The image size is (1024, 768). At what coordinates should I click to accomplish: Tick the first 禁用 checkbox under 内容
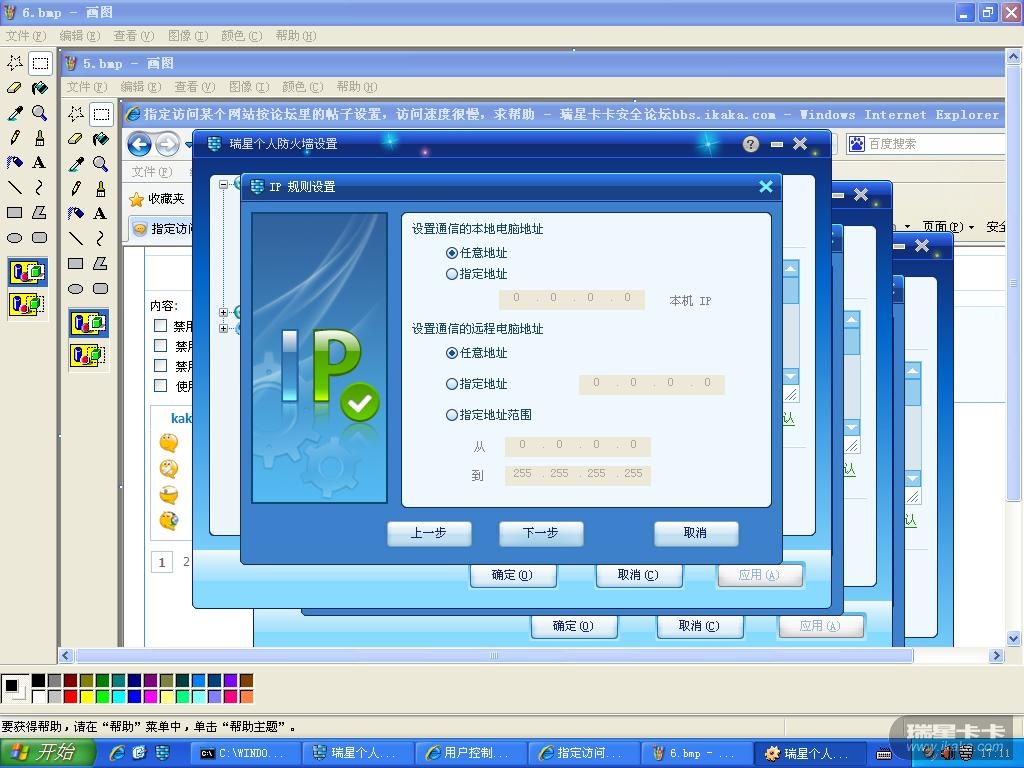pos(160,325)
